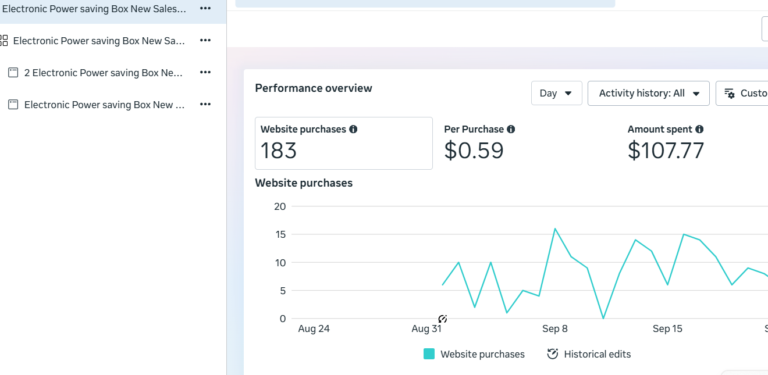Open the Day granularity dropdown
Screen dimensions: 768x375
pos(556,93)
